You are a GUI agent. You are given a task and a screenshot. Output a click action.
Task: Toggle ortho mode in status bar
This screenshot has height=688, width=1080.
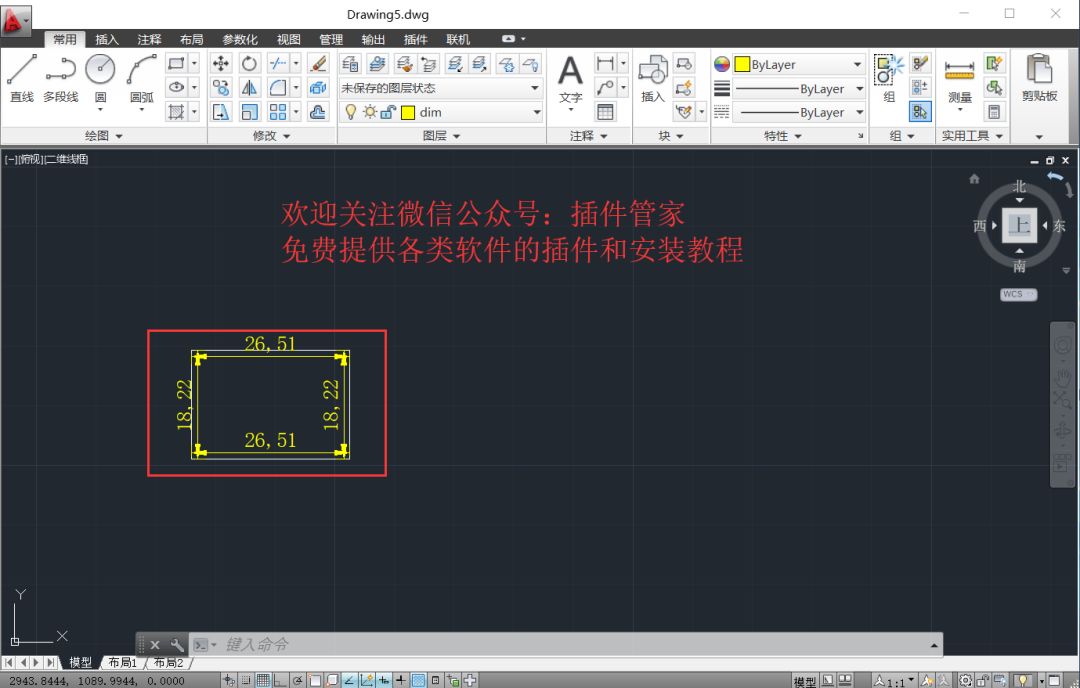(280, 680)
